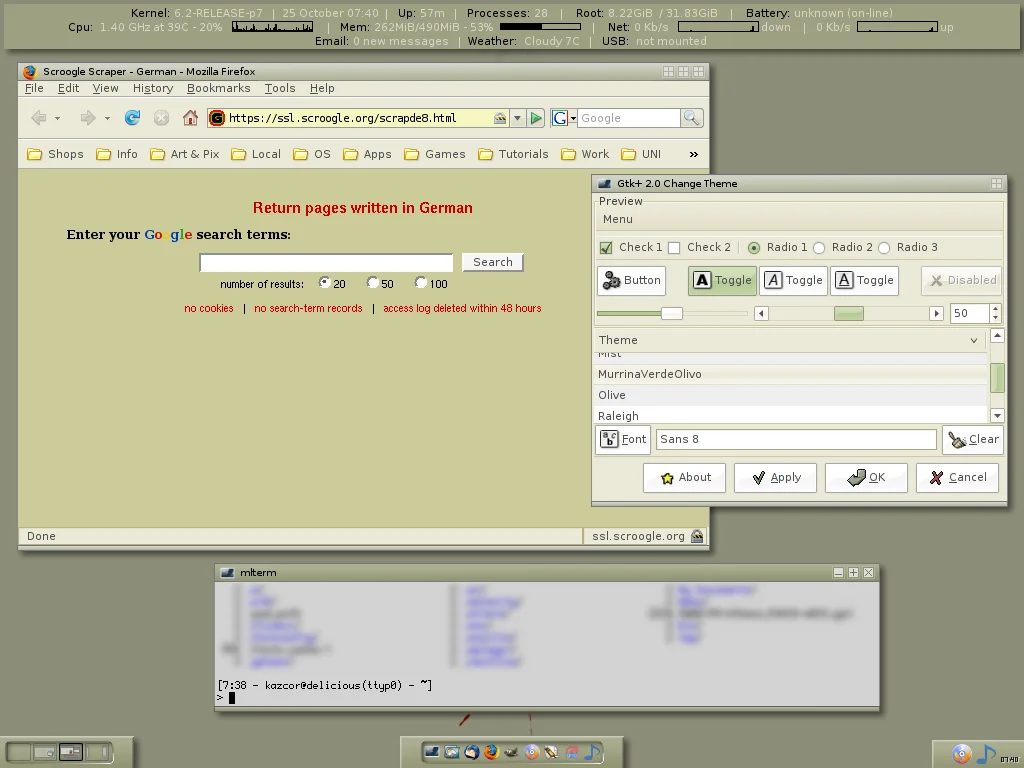Screen dimensions: 1024x768
Task: Click the Firefox URL address field
Action: [x=359, y=118]
